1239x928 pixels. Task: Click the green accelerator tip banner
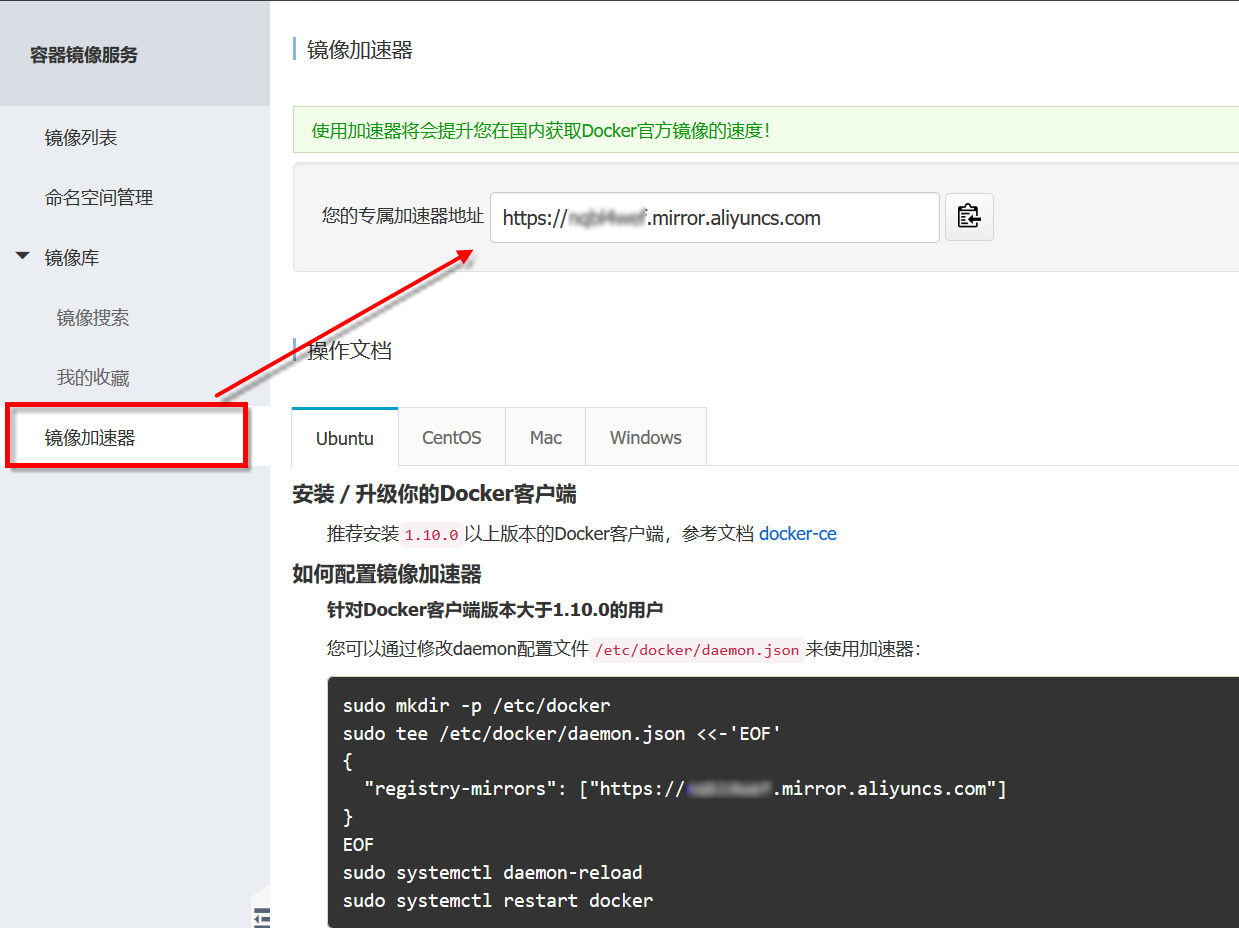pos(765,130)
